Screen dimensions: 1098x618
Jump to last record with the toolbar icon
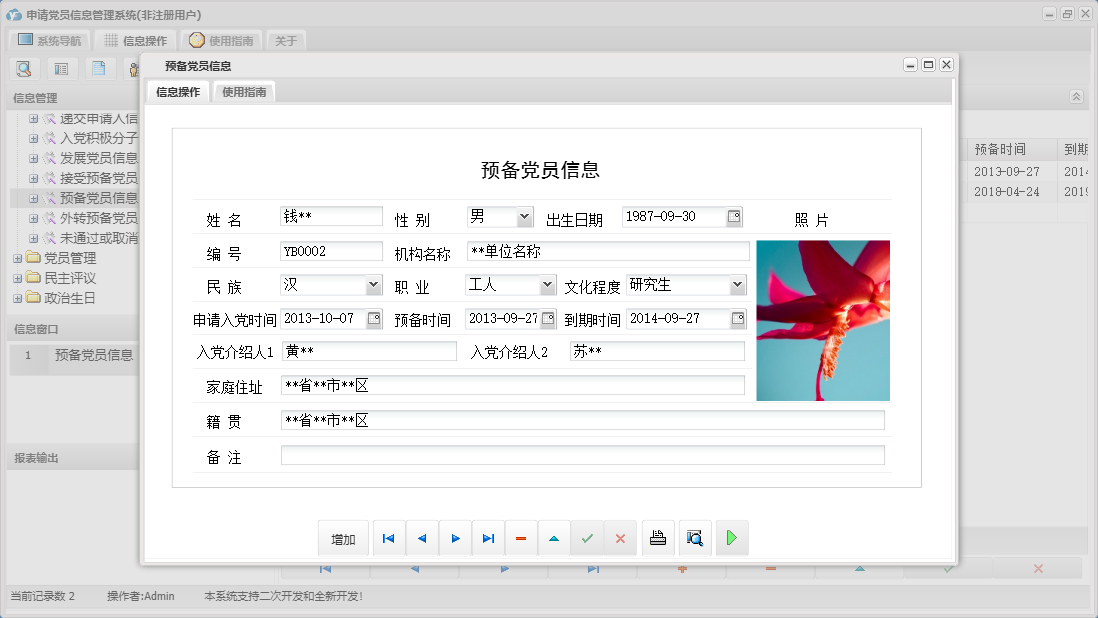pyautogui.click(x=488, y=538)
